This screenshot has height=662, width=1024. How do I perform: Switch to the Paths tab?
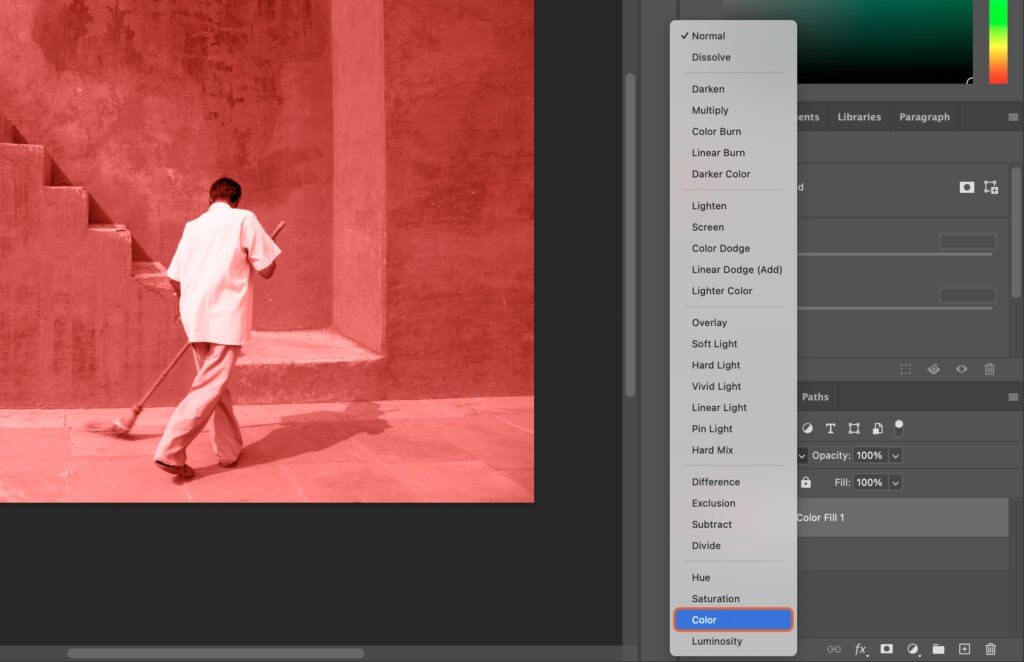tap(815, 397)
